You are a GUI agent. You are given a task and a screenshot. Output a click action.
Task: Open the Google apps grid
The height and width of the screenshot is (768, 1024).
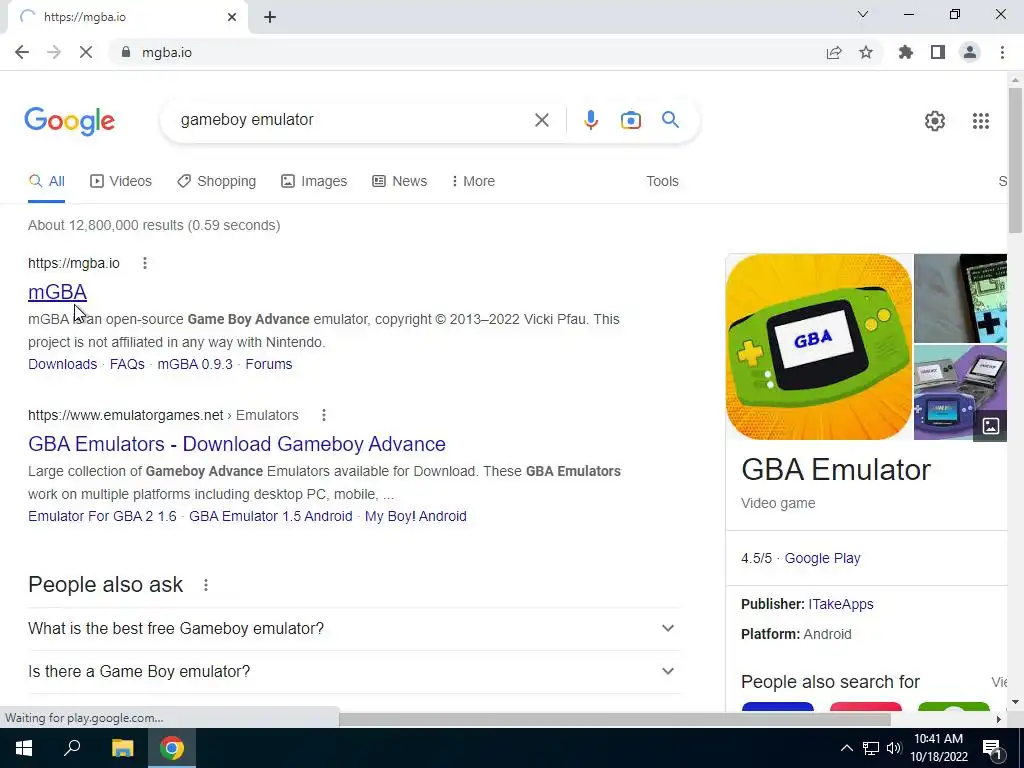coord(981,121)
